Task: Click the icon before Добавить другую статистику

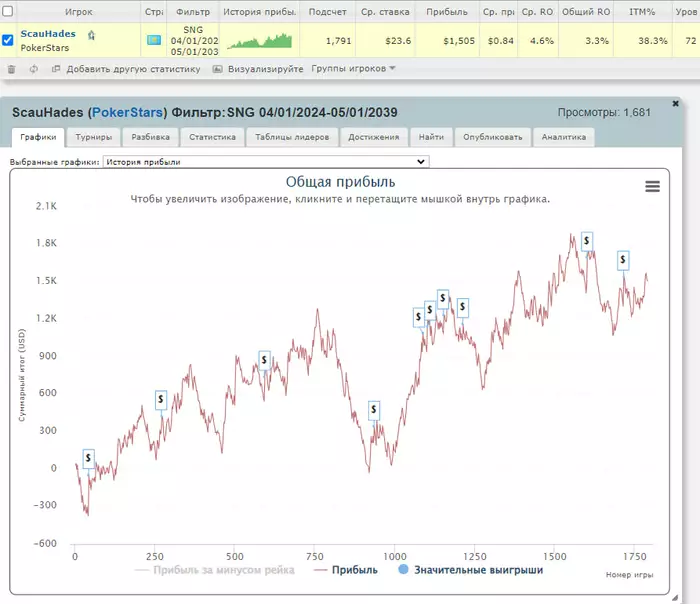Action: 56,69
